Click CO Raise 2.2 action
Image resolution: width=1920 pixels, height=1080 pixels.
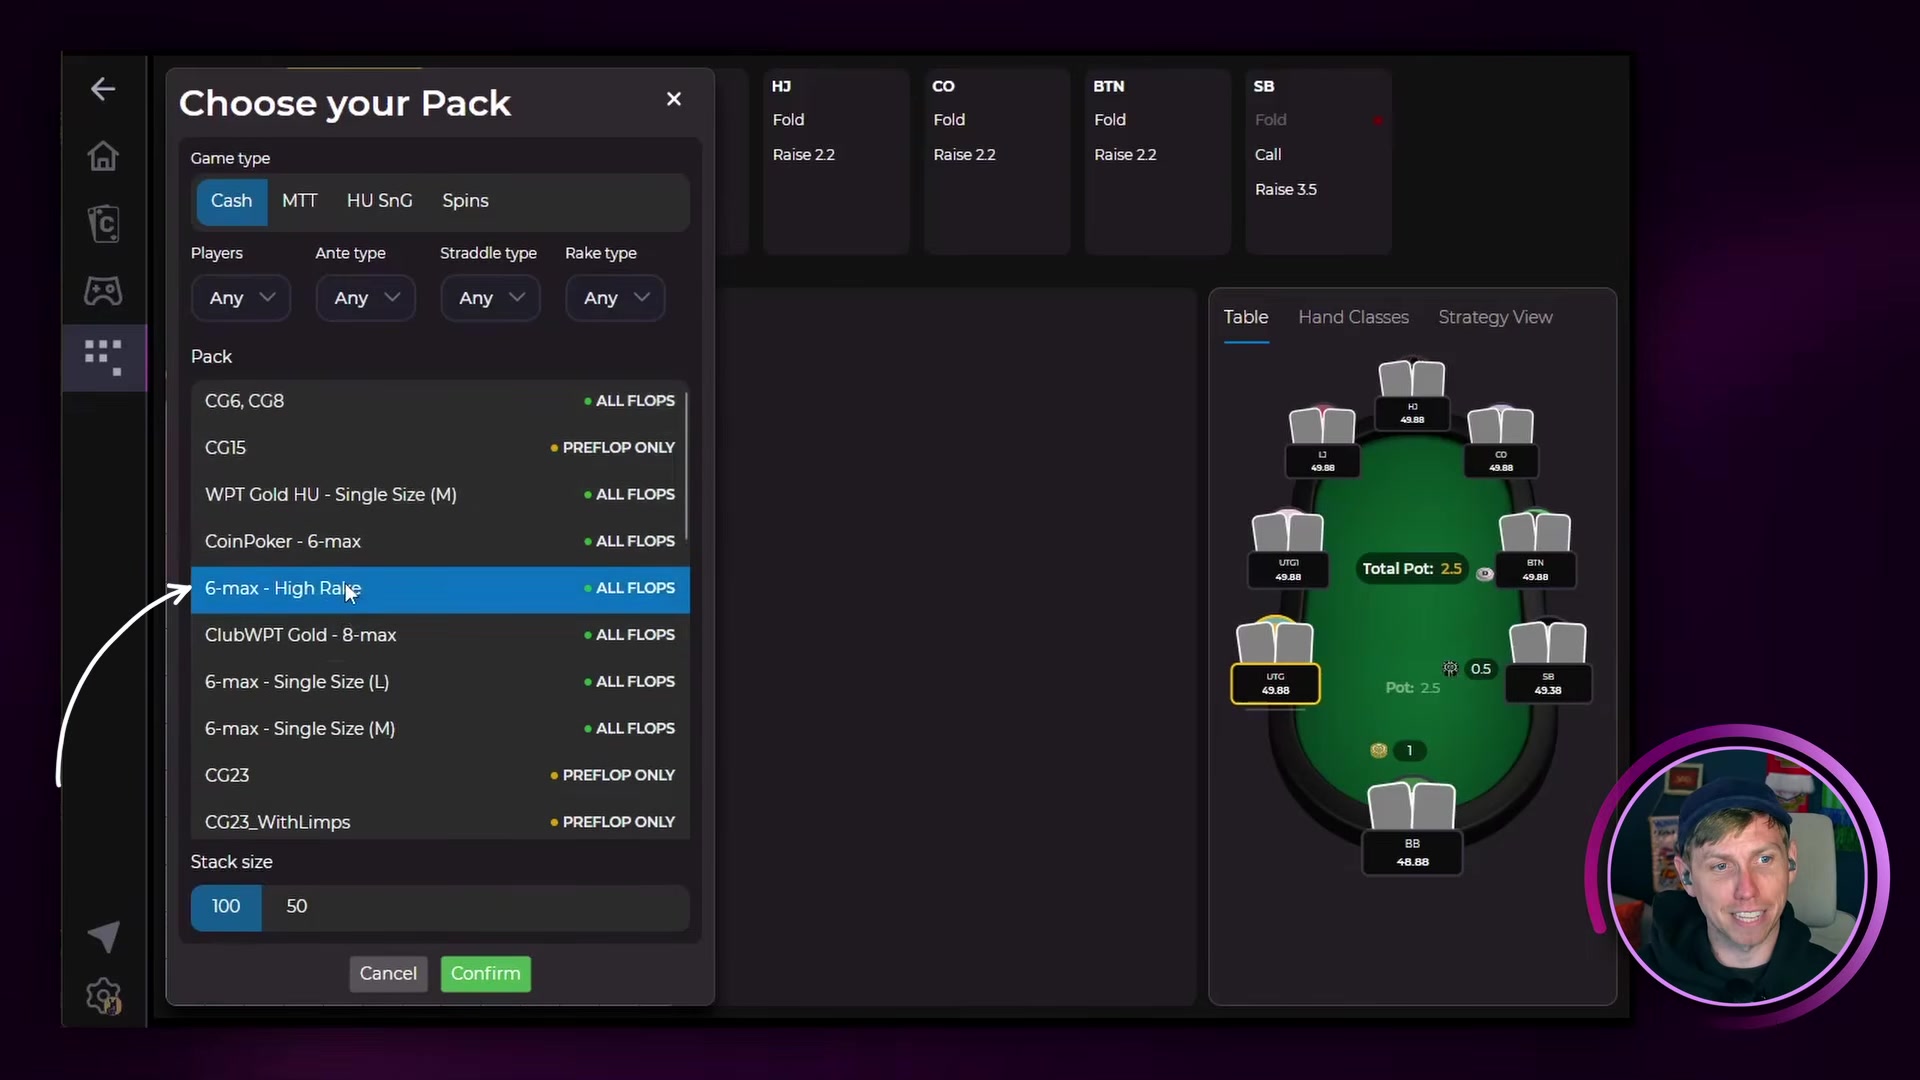[964, 155]
